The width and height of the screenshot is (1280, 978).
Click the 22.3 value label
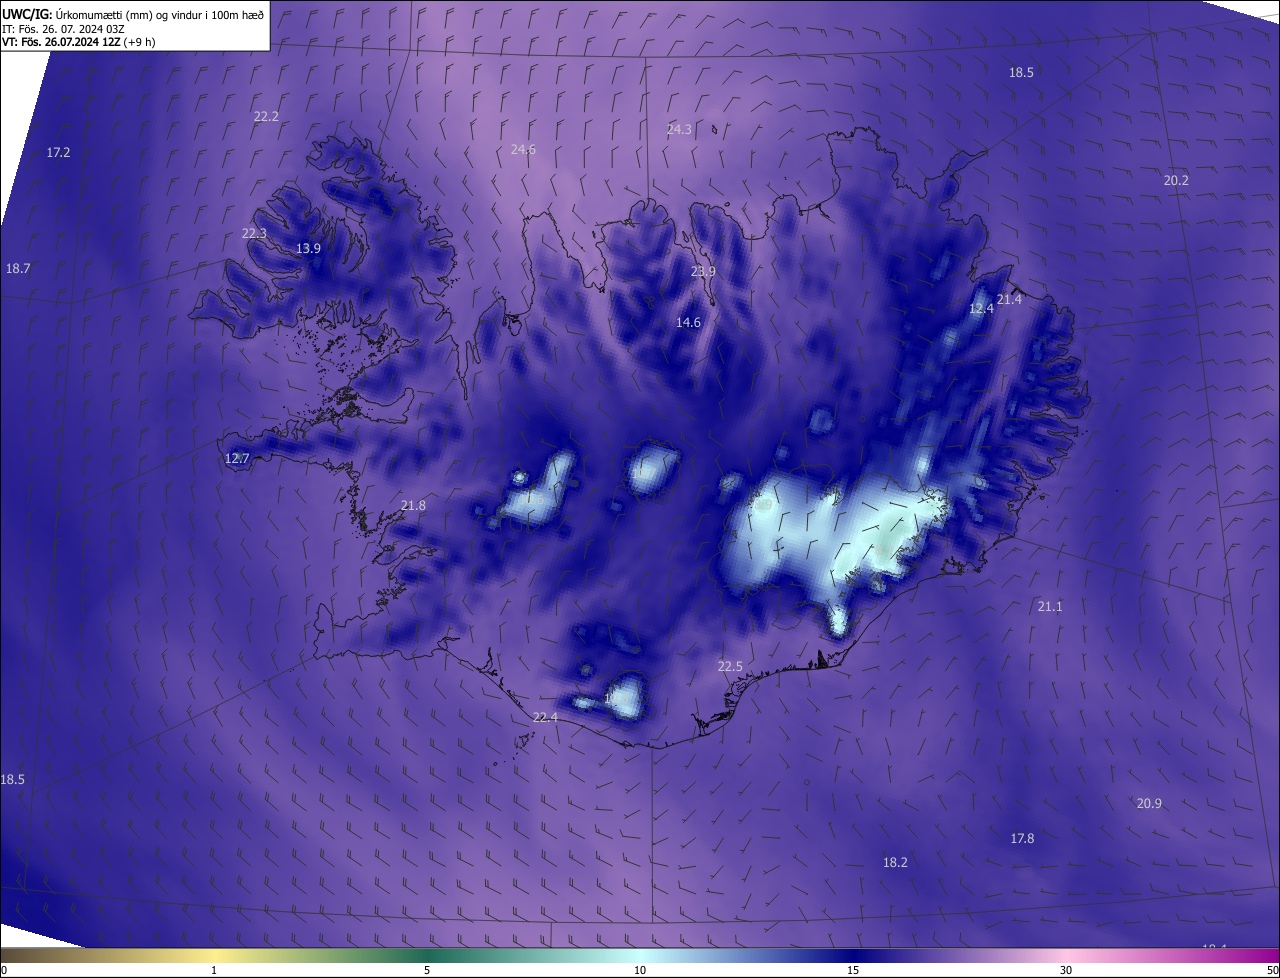254,233
